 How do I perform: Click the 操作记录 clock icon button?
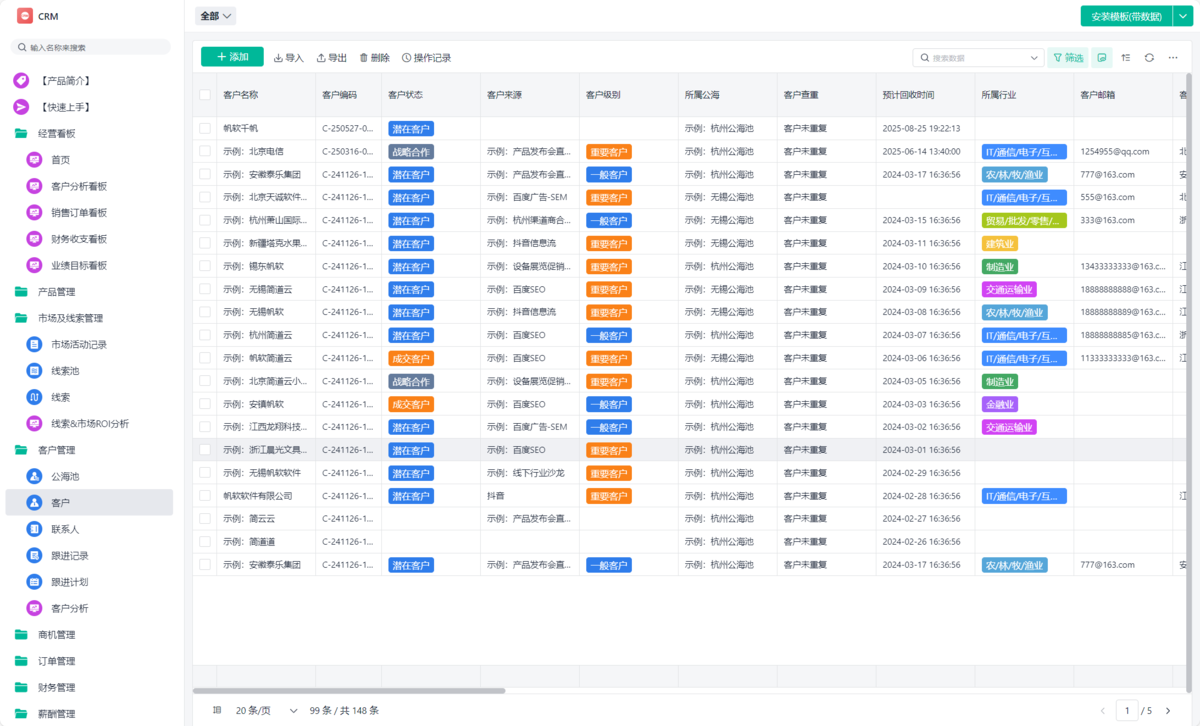426,58
